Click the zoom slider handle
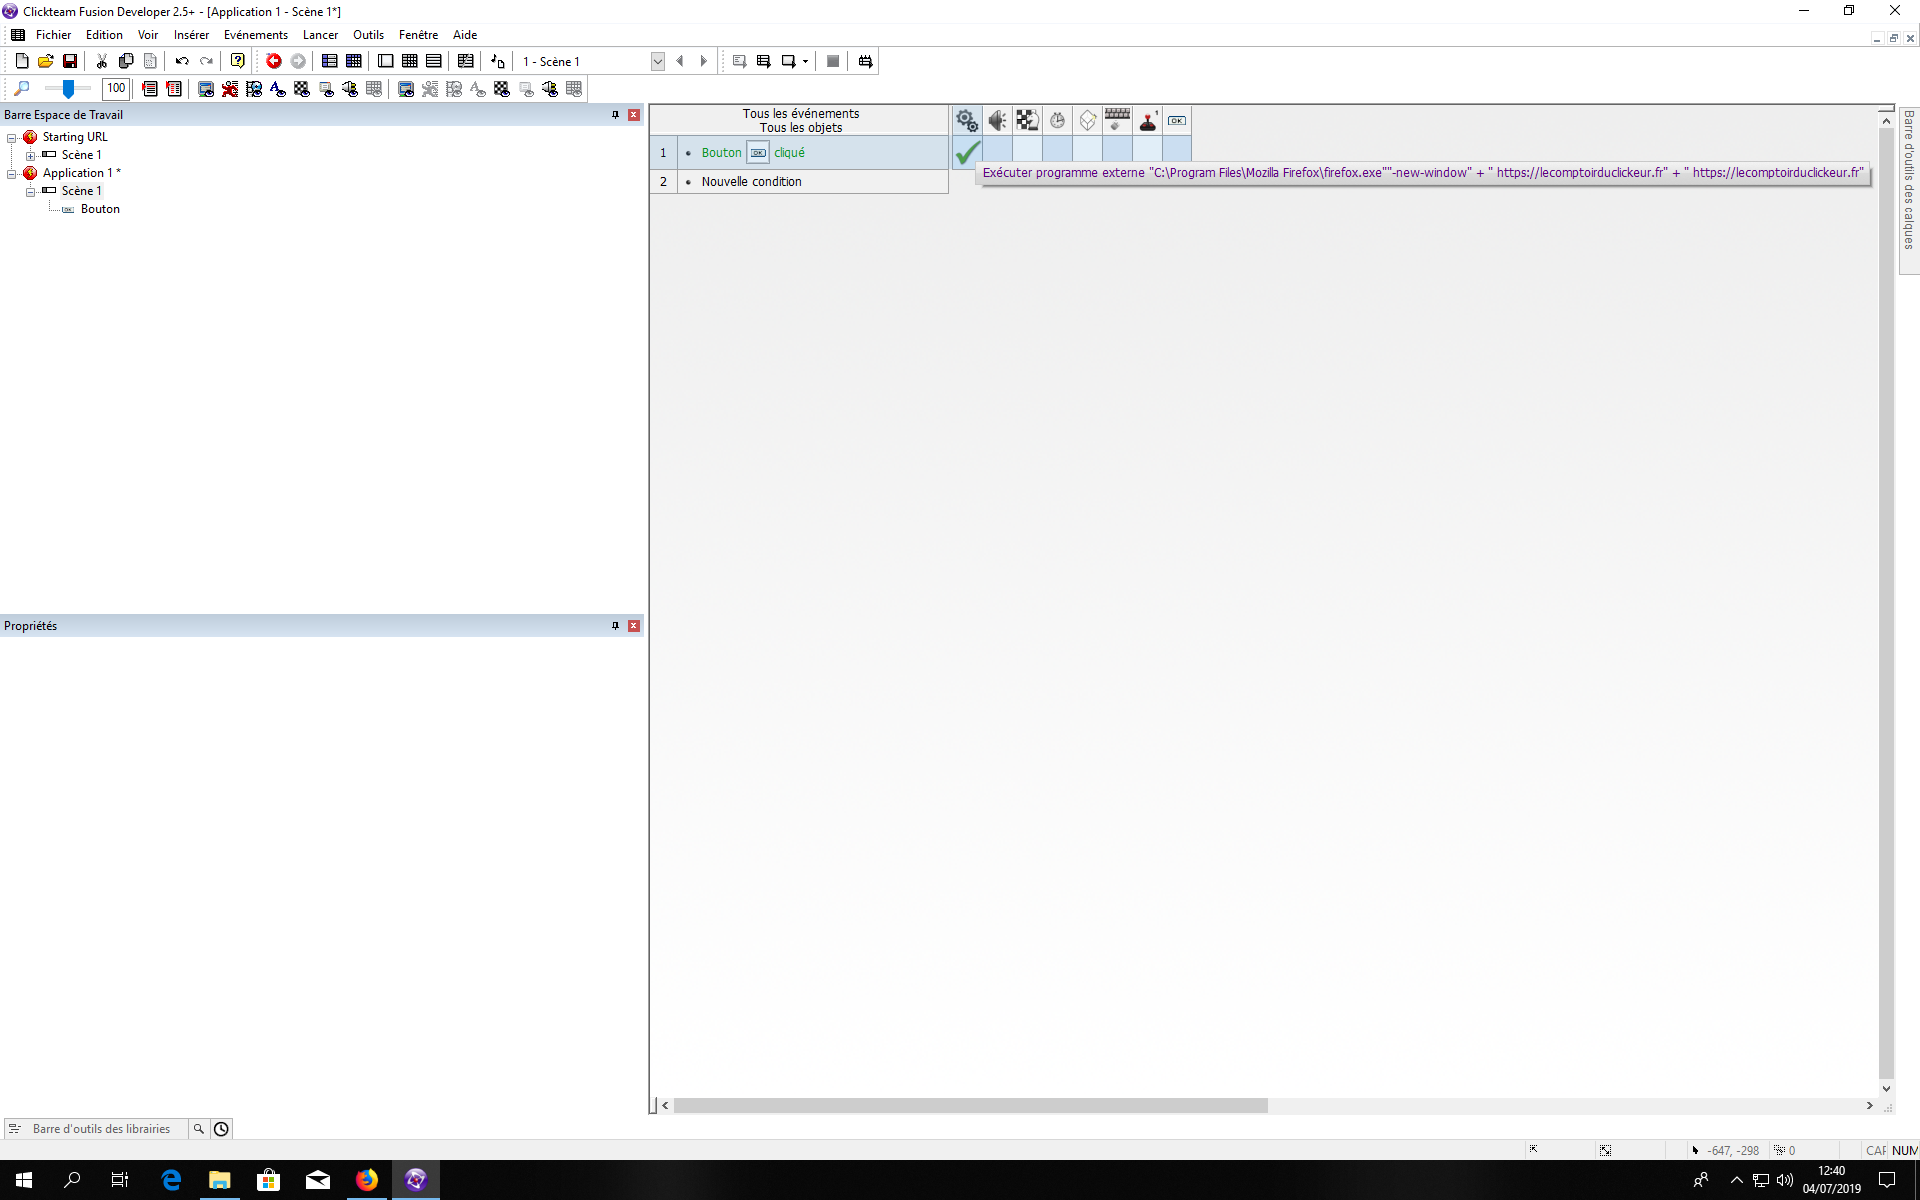Image resolution: width=1920 pixels, height=1200 pixels. [68, 89]
